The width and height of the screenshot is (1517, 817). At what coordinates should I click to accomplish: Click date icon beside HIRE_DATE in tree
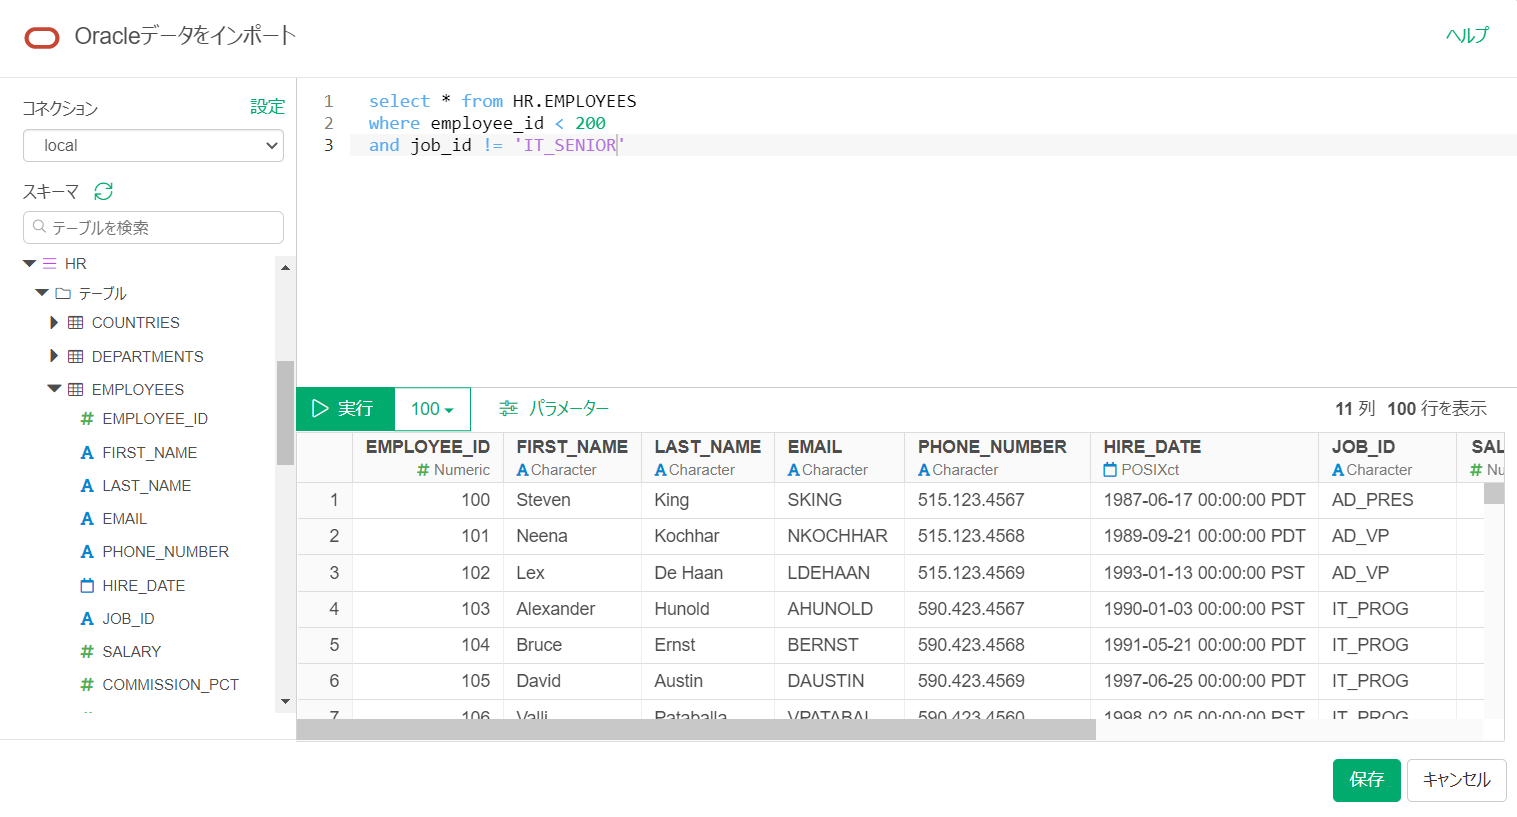point(87,586)
